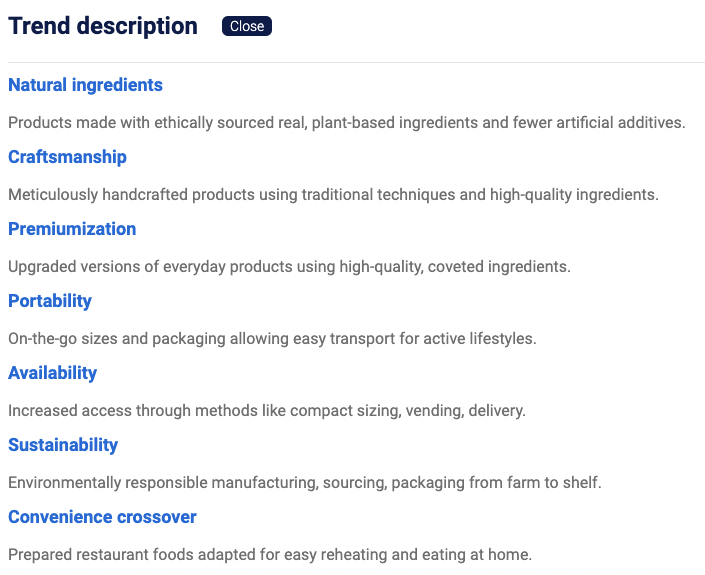Click the Convenience crossover description about restaurant foods
This screenshot has width=705, height=575.
[x=270, y=554]
